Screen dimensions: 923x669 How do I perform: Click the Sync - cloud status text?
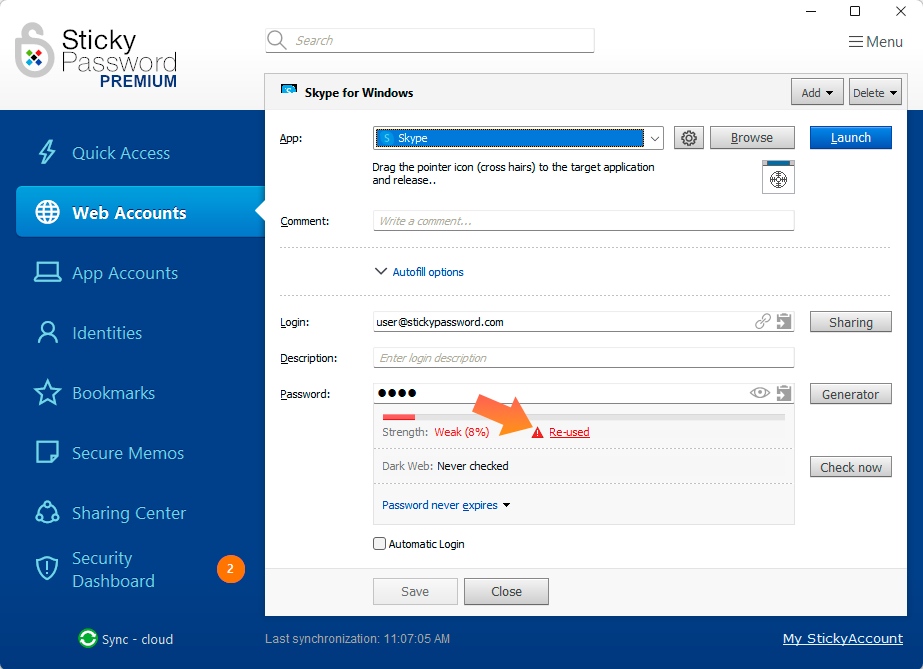(x=137, y=639)
